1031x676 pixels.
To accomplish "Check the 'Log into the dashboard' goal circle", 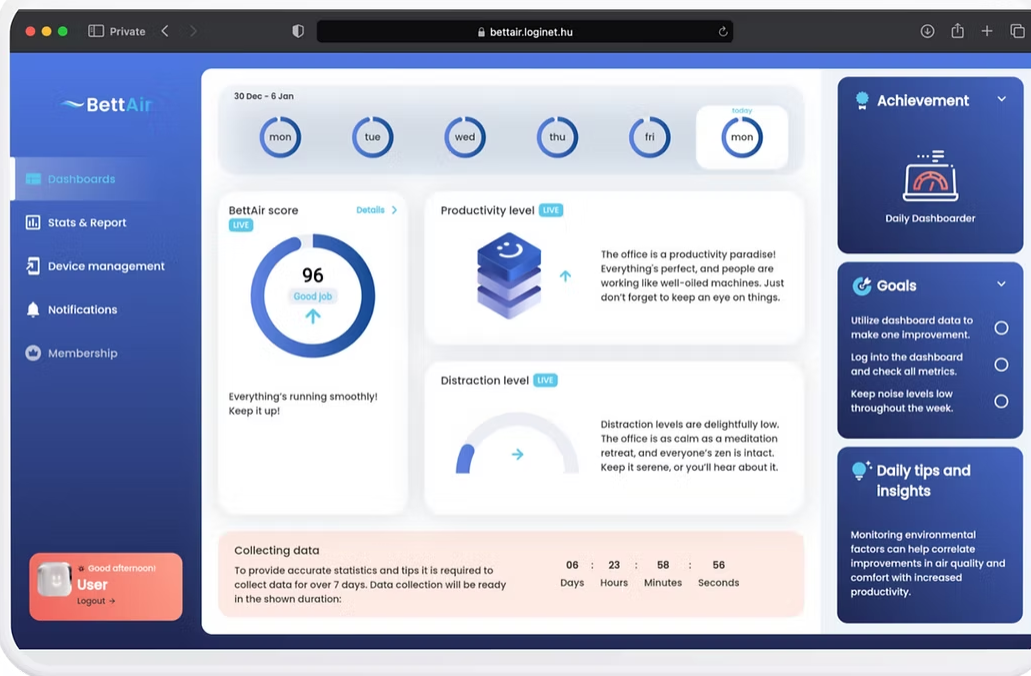I will (x=1001, y=364).
